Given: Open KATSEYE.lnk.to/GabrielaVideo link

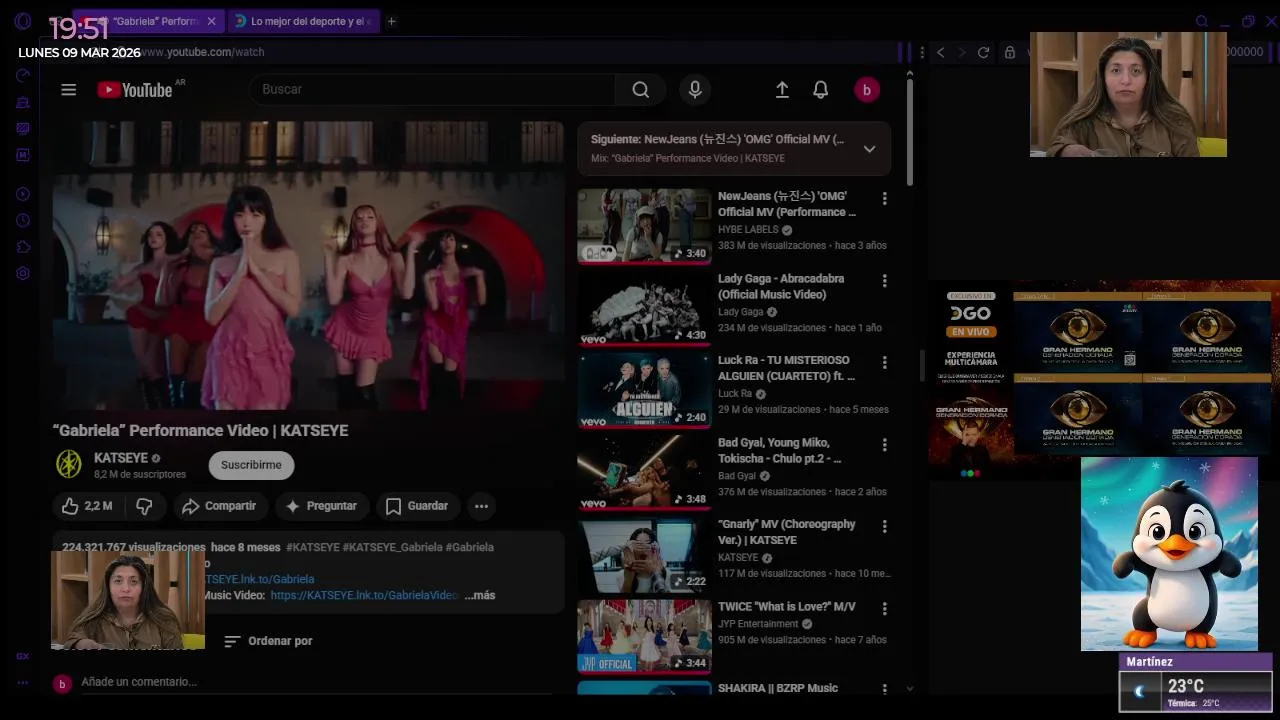Looking at the screenshot, I should tap(364, 595).
